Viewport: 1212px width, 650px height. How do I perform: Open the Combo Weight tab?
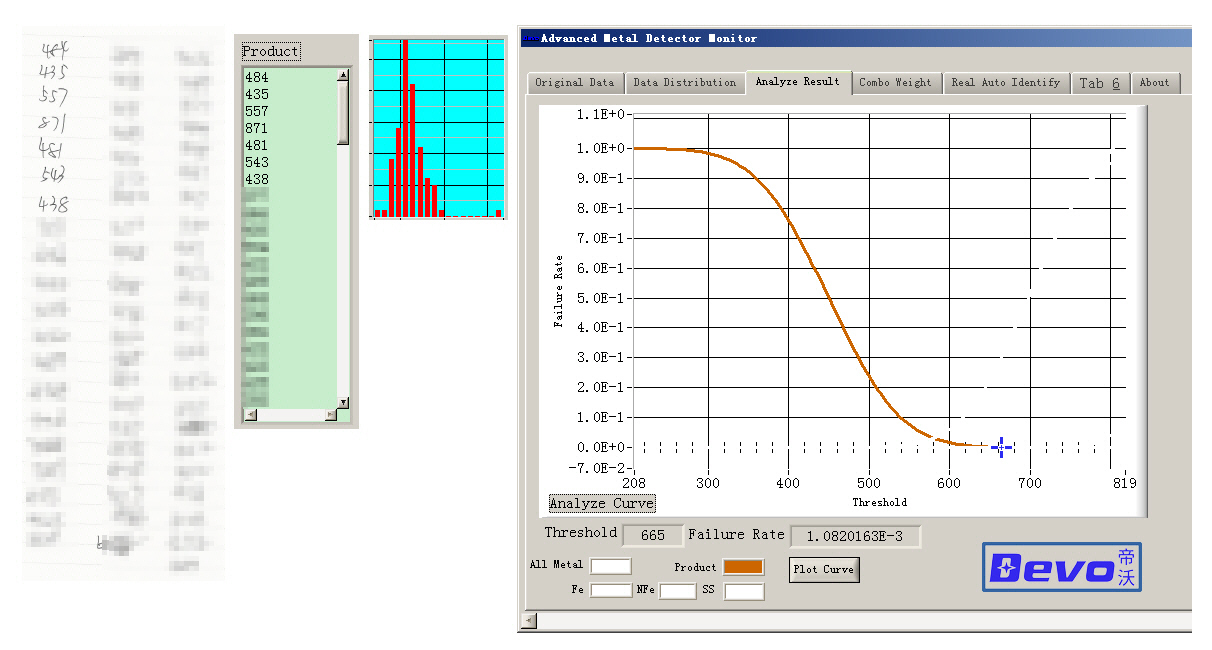tap(895, 83)
